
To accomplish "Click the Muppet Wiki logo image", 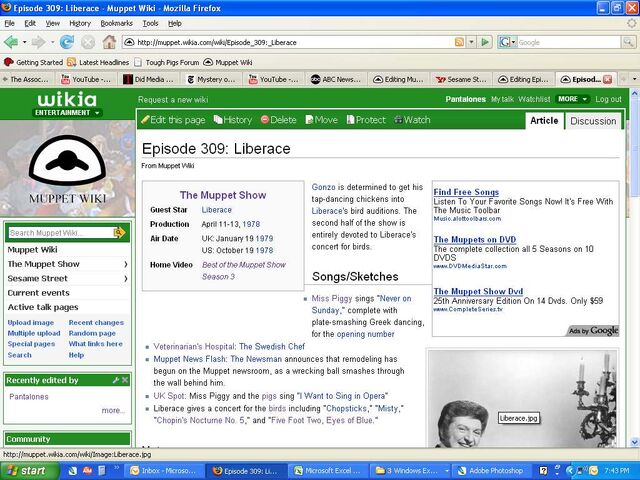I will [x=67, y=168].
